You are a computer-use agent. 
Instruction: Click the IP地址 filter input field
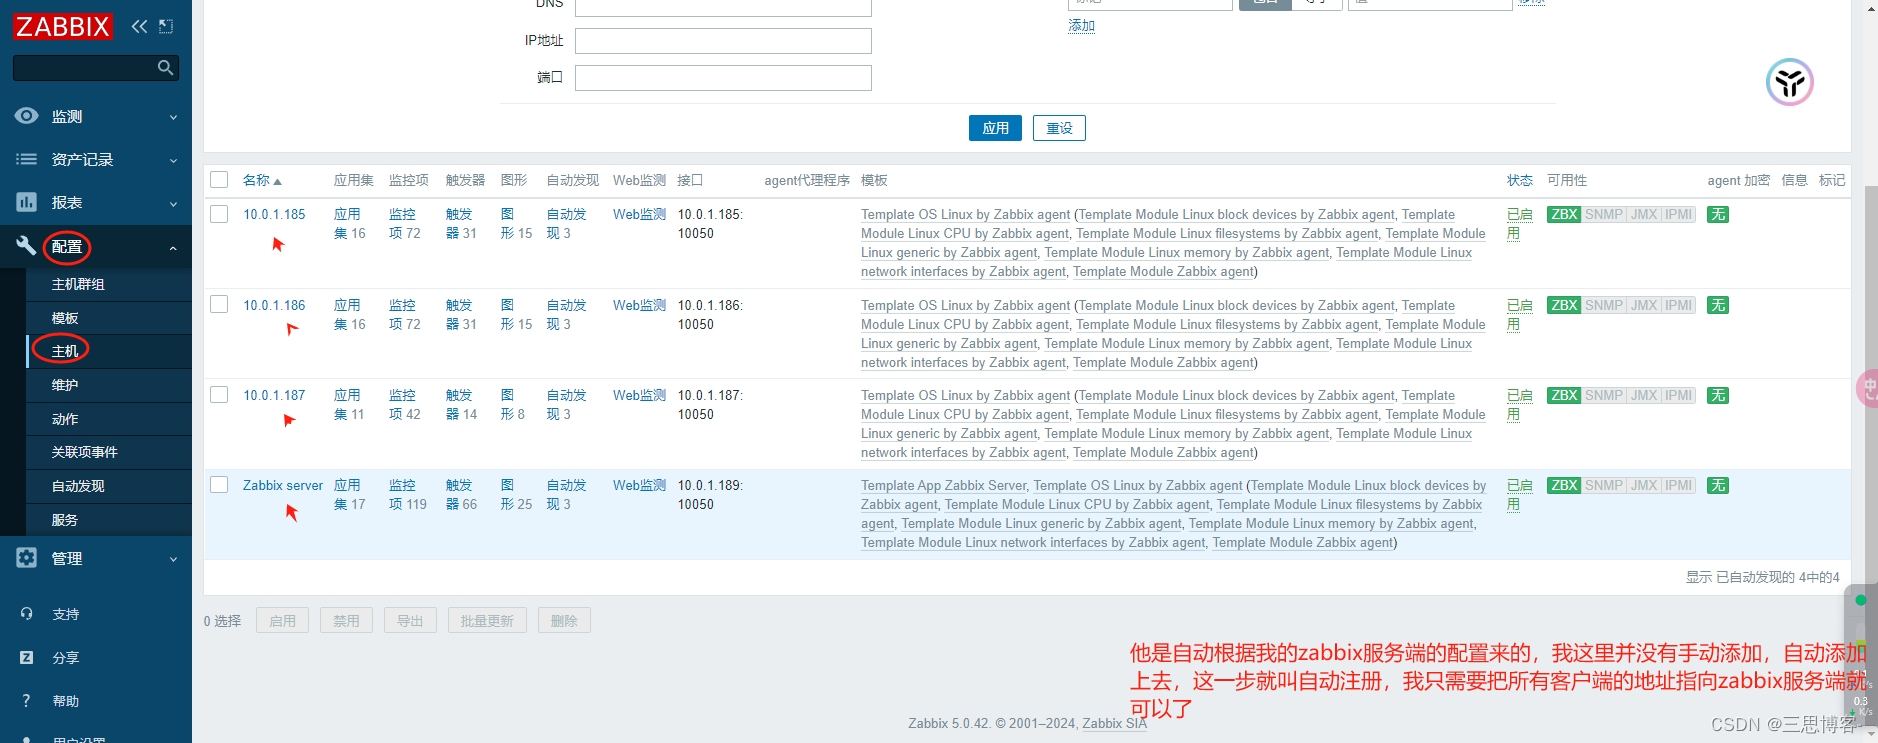[723, 41]
